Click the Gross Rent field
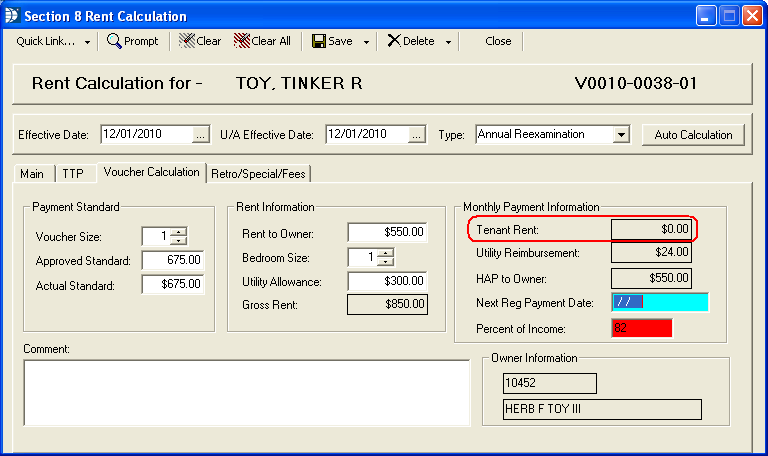This screenshot has width=768, height=456. click(387, 304)
